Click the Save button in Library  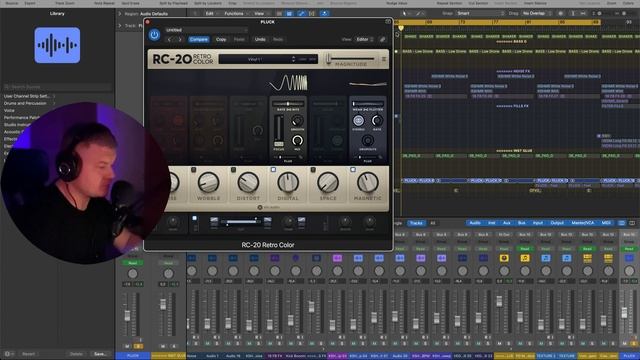pyautogui.click(x=100, y=354)
